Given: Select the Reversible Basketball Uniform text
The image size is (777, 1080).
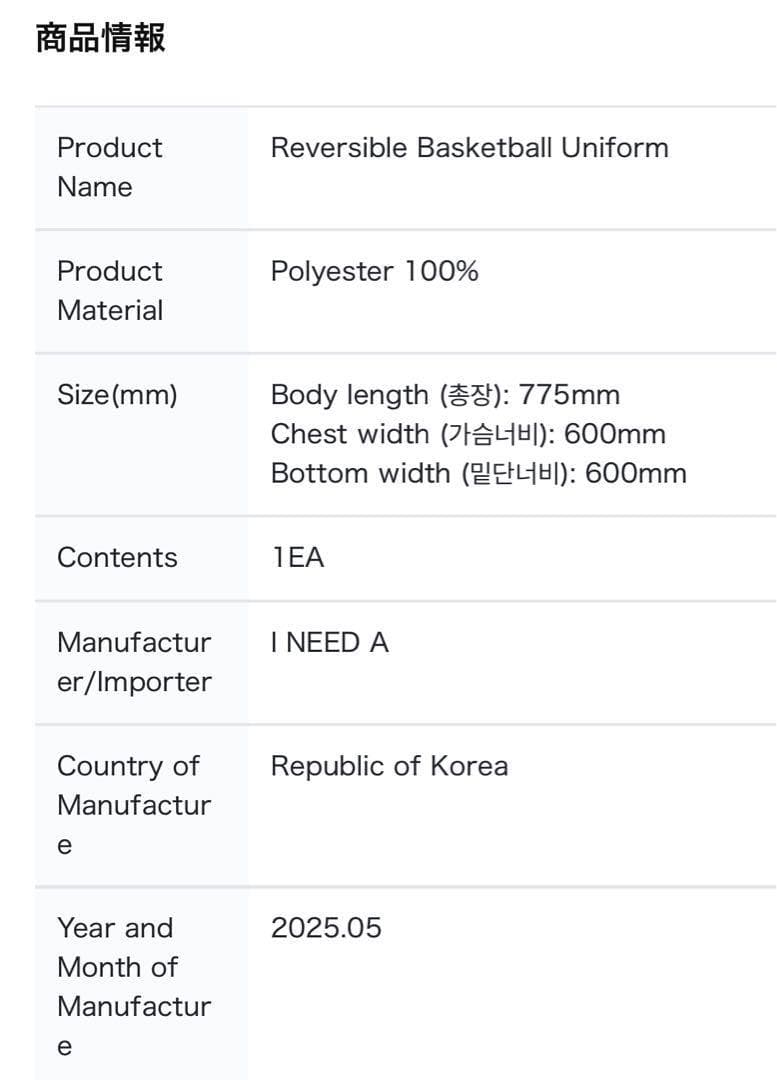Looking at the screenshot, I should (x=469, y=148).
